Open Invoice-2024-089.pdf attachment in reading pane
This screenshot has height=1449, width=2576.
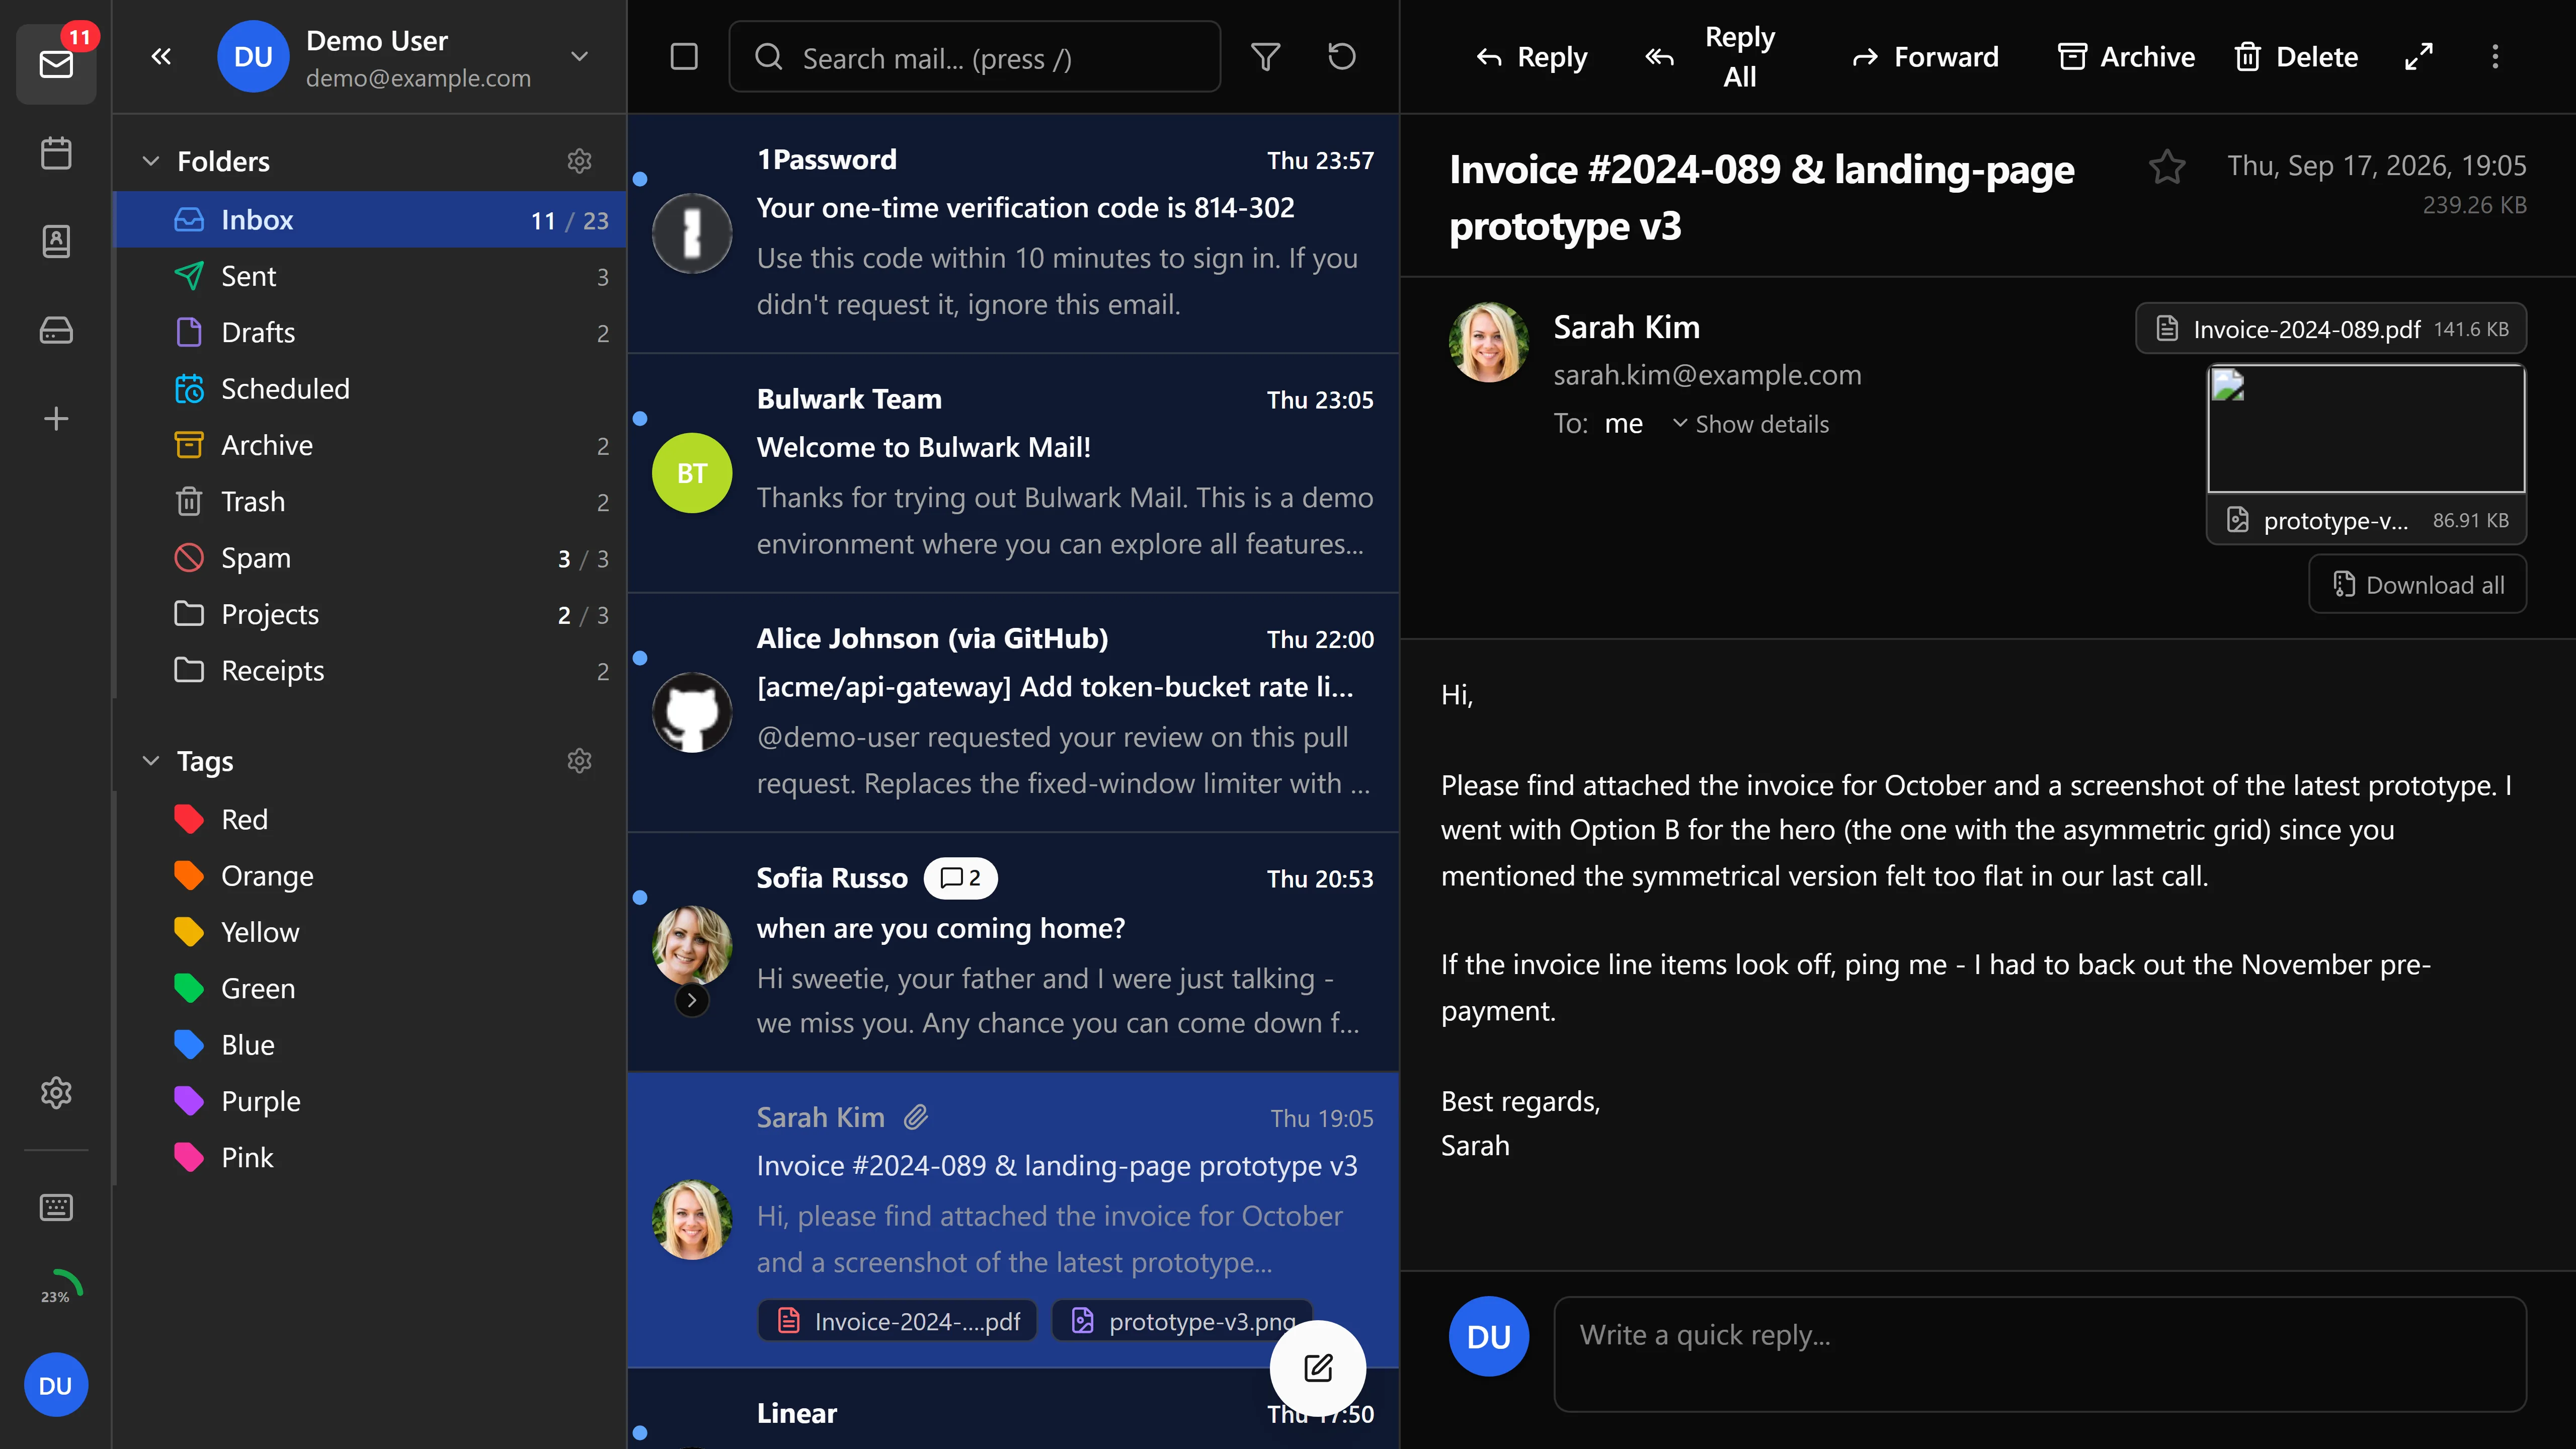tap(2331, 329)
